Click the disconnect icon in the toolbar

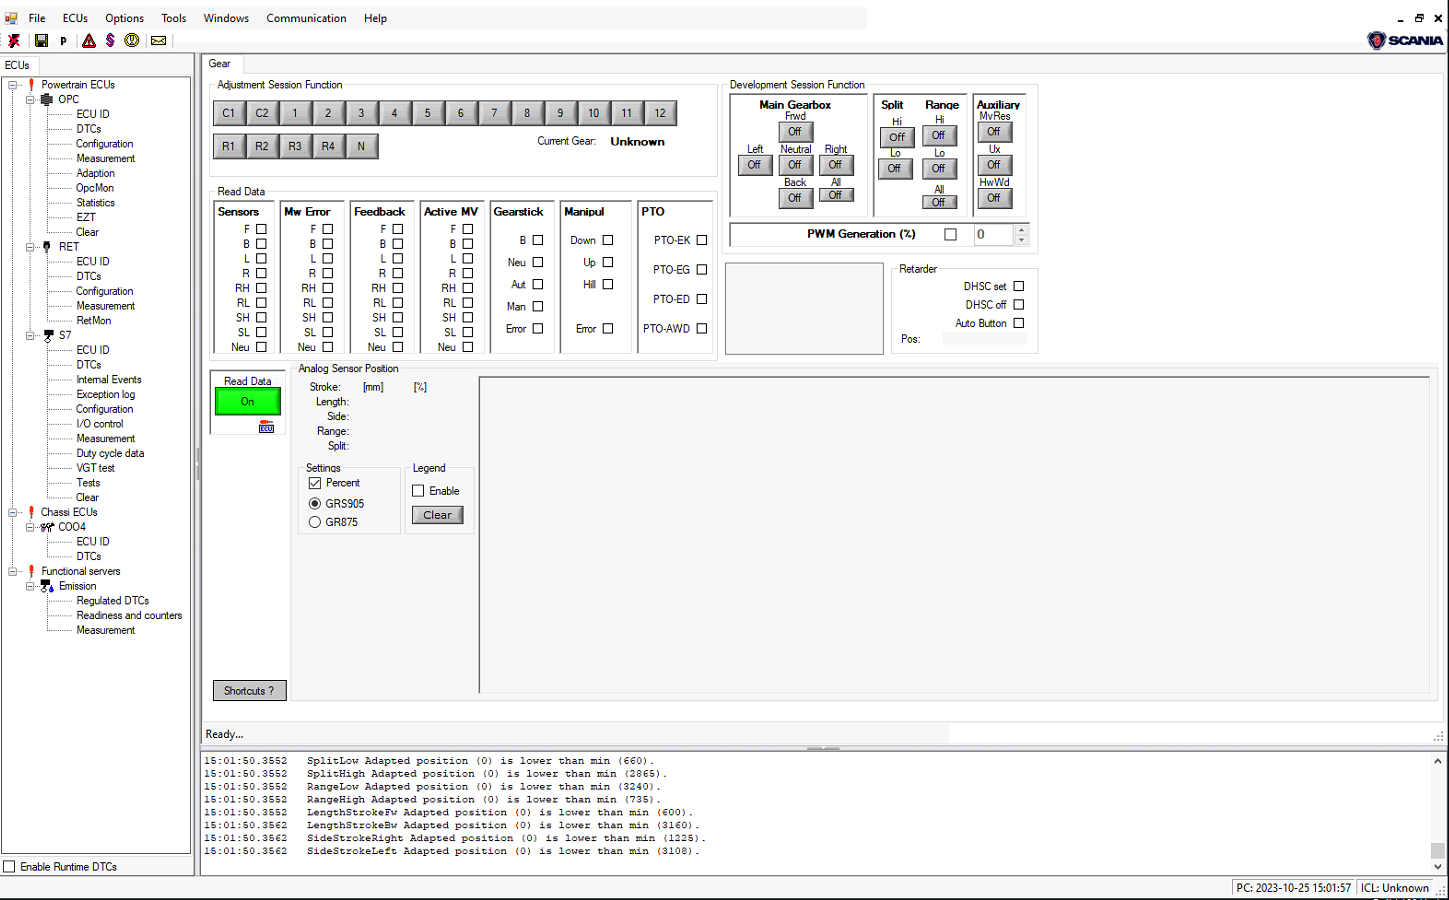[14, 40]
